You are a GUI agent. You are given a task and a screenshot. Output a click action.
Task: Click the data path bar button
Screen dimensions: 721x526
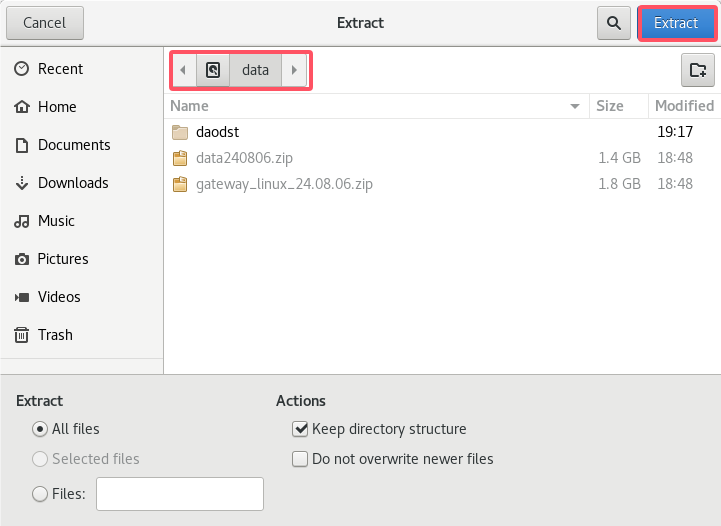[255, 70]
